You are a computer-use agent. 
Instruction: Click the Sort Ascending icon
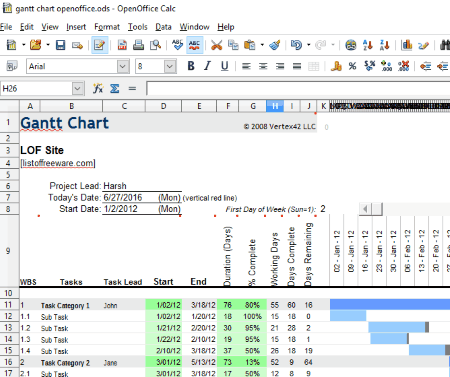[x=368, y=45]
